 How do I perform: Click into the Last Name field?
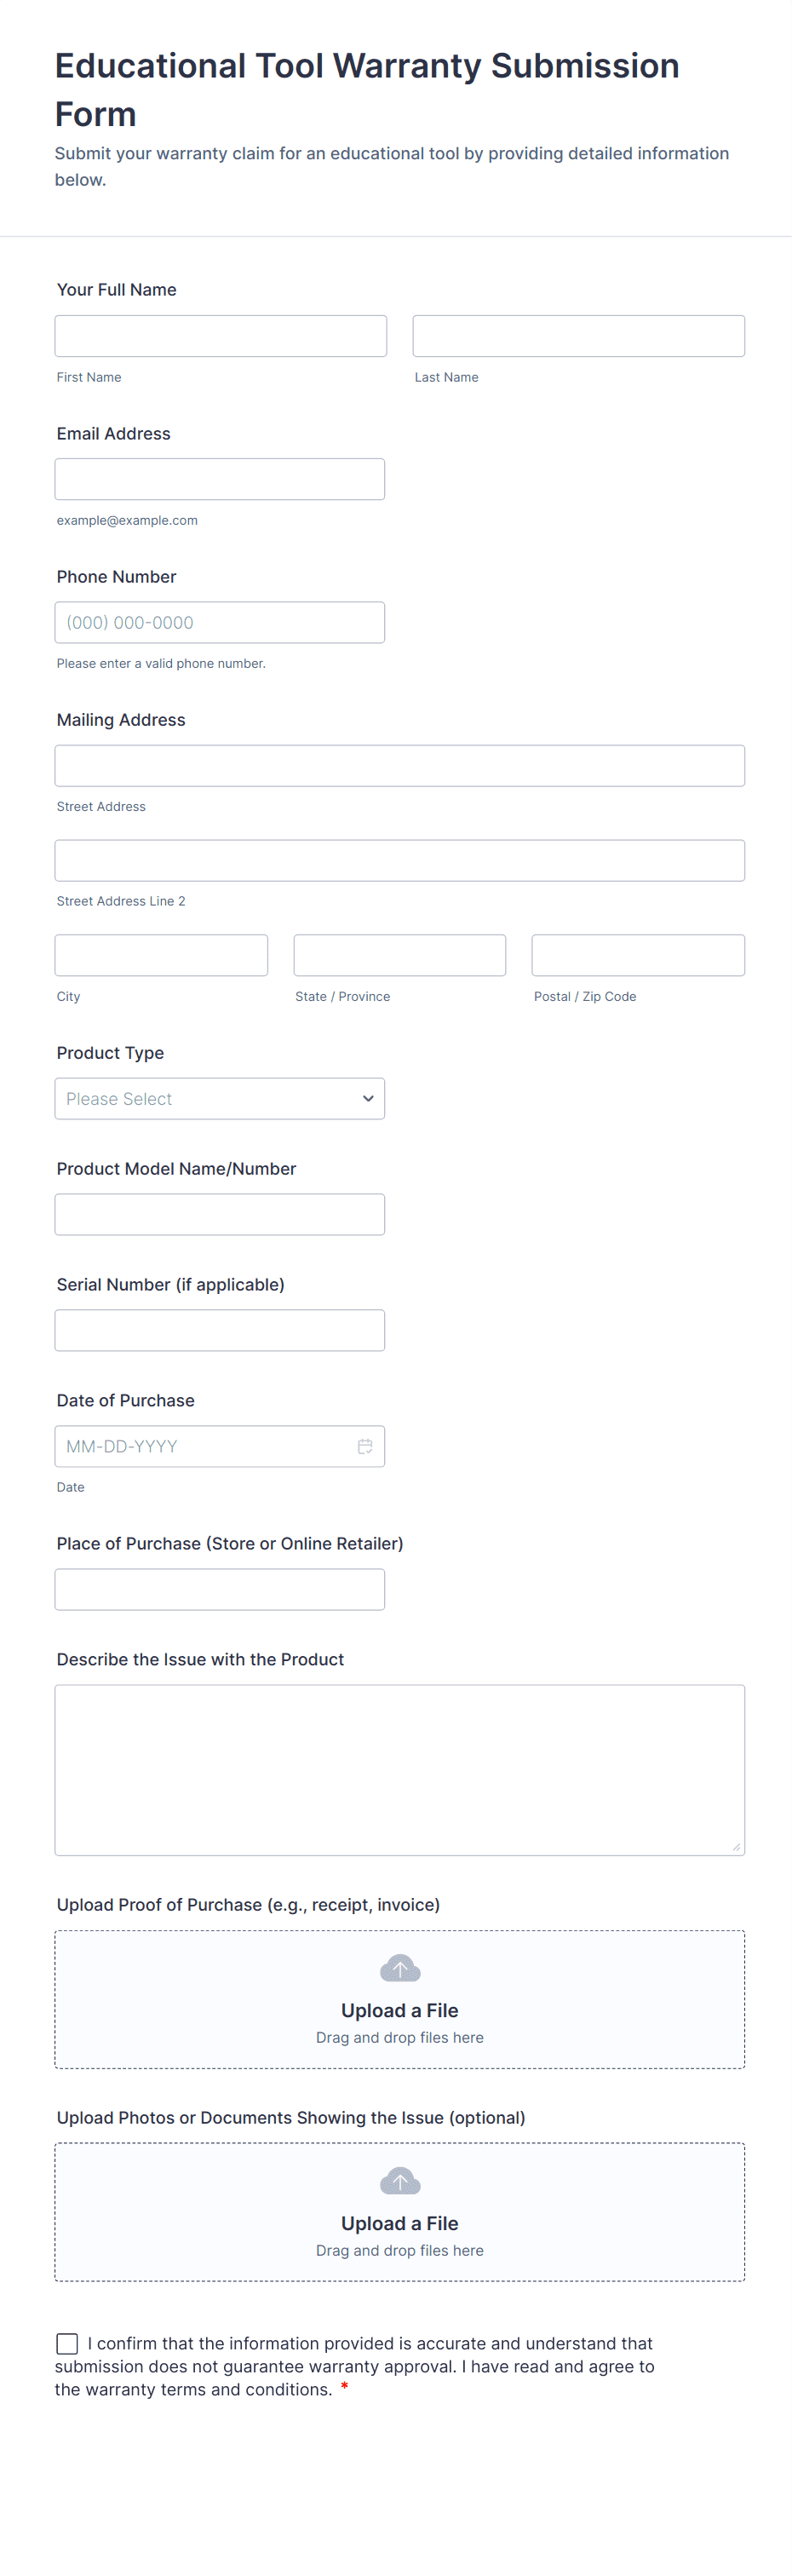pos(578,336)
